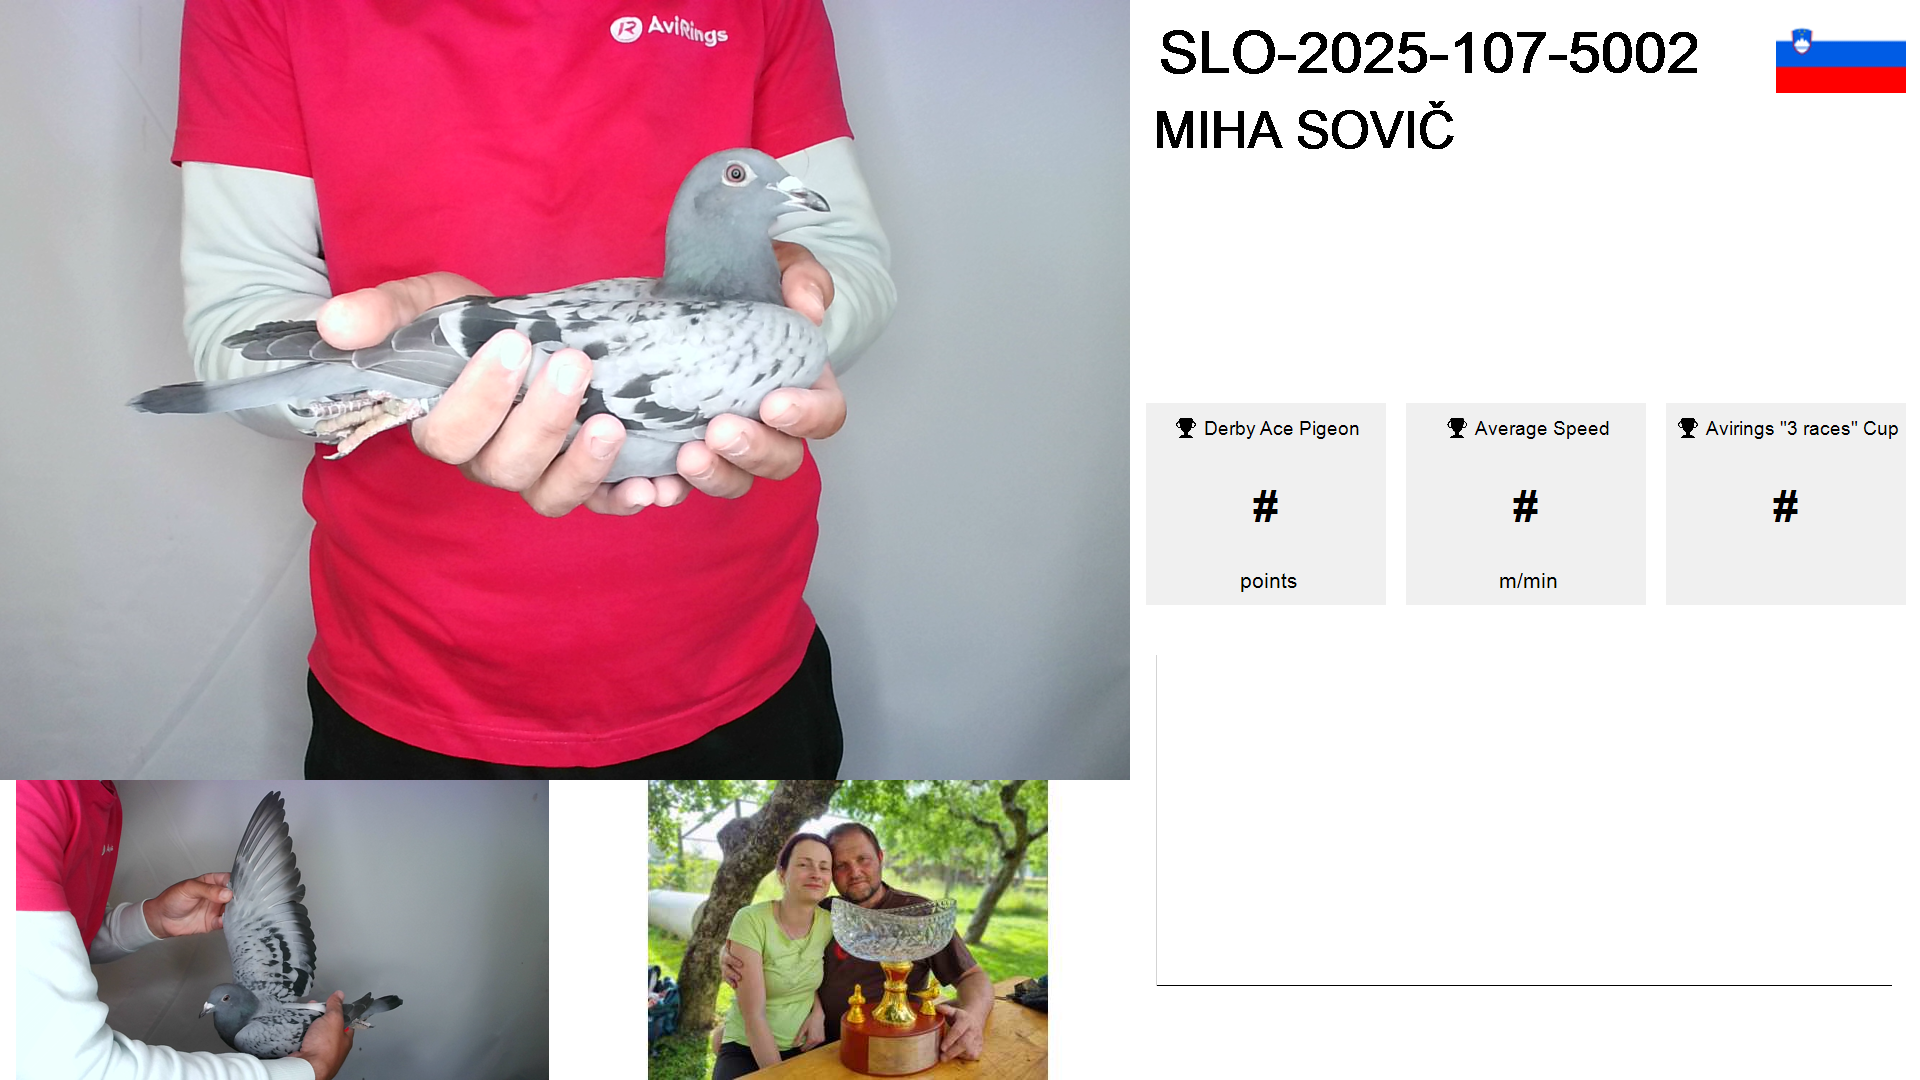The height and width of the screenshot is (1080, 1920).
Task: Open the Derby Ace Pigeon points card
Action: point(1265,504)
